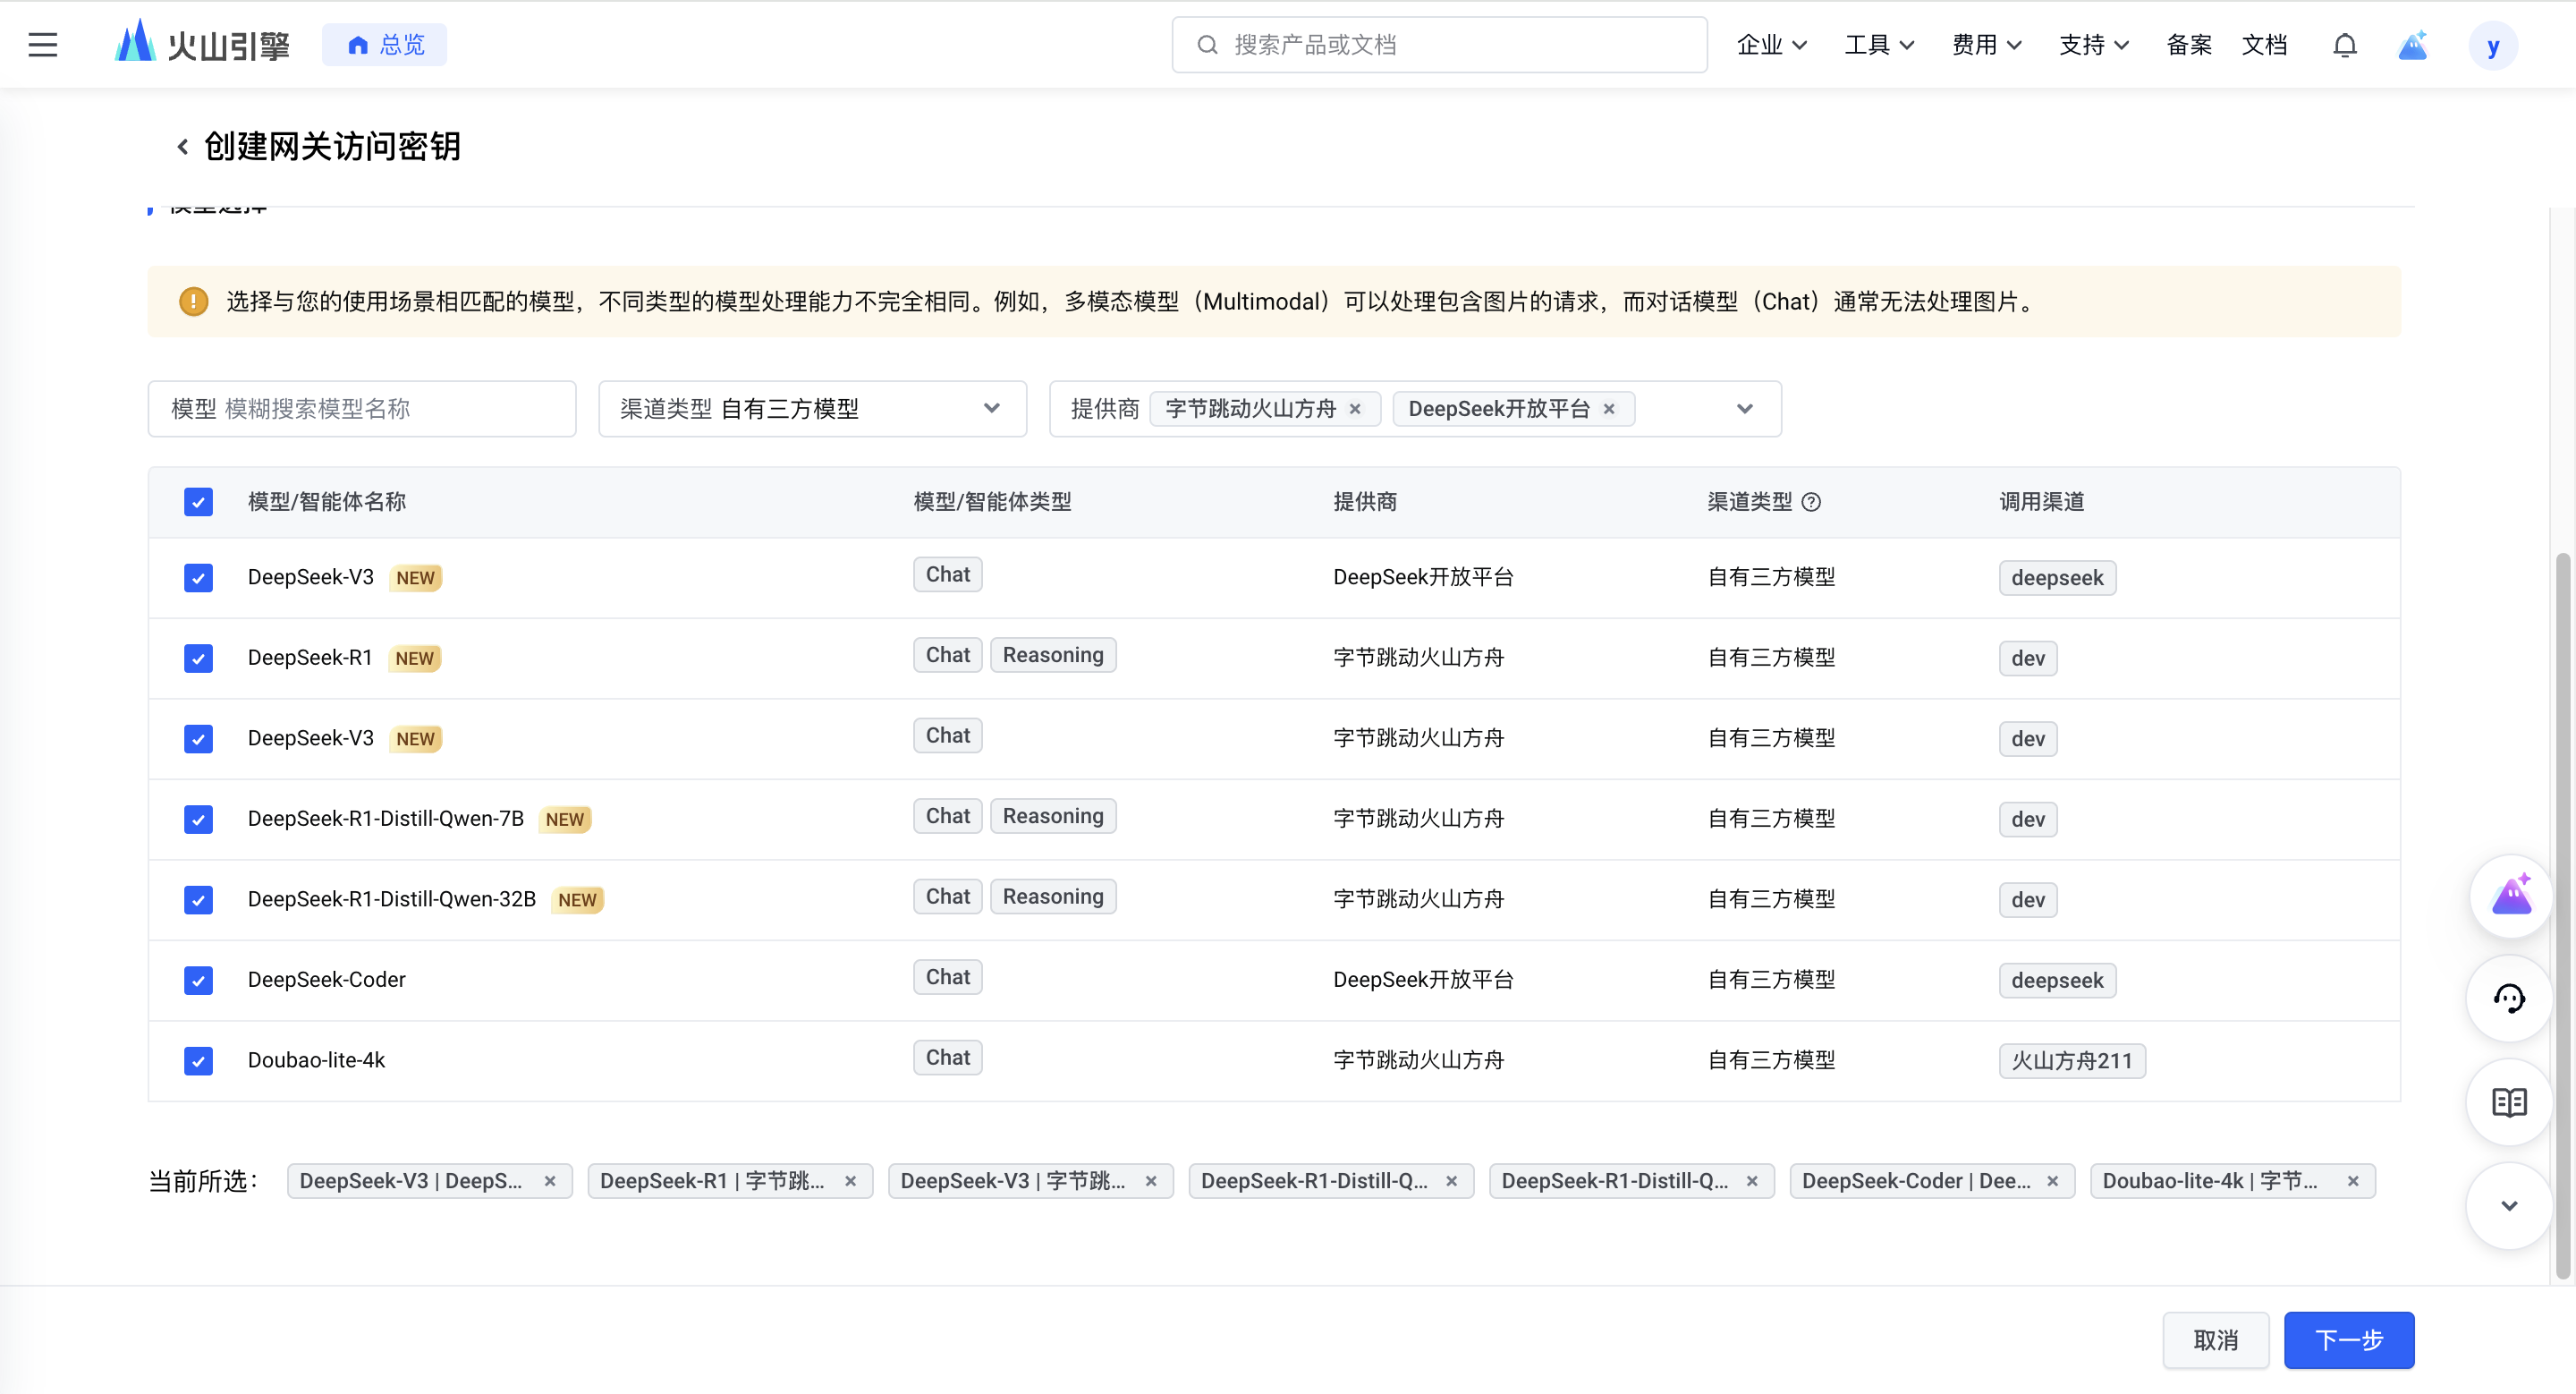
Task: Open the 企业 menu
Action: 1771,45
